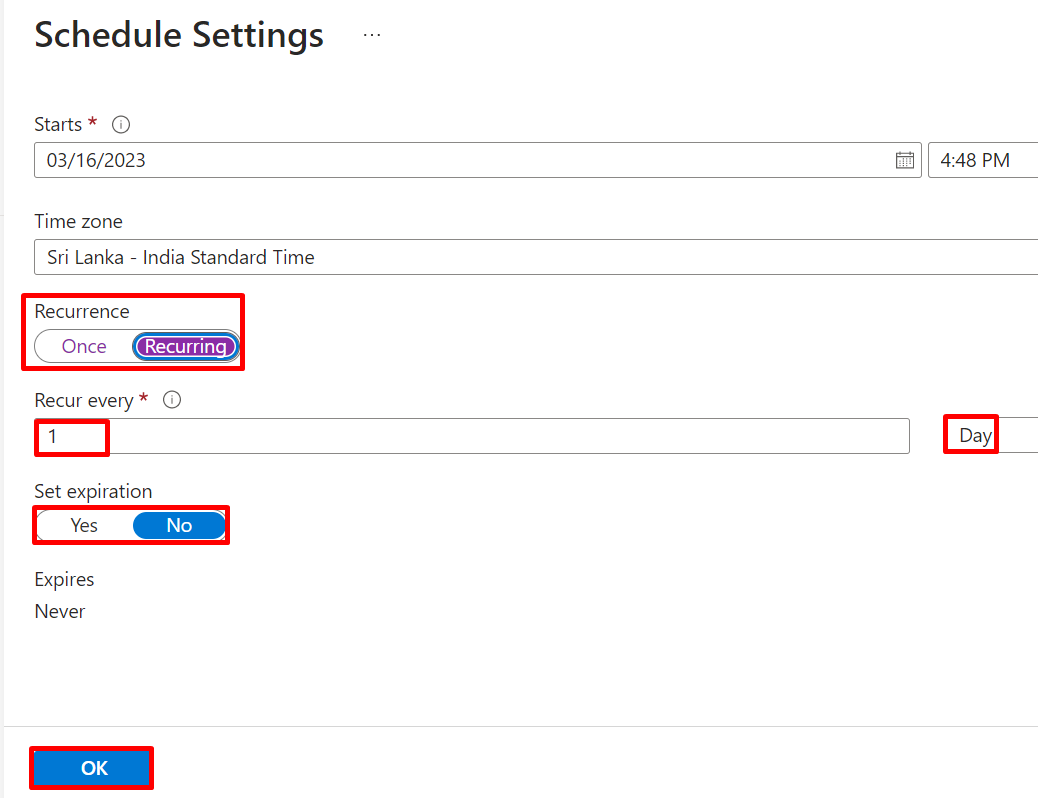Open the 4:48 PM time picker
The height and width of the screenshot is (798, 1038).
[x=983, y=160]
